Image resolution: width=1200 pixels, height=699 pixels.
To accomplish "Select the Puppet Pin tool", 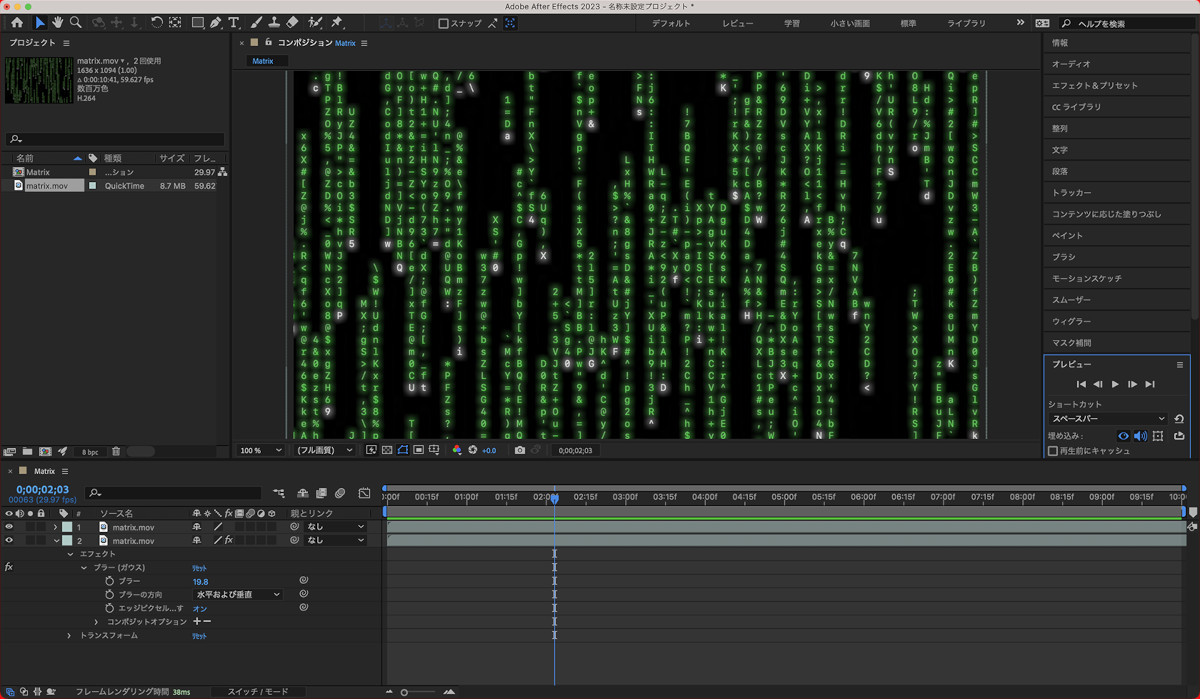I will 337,22.
